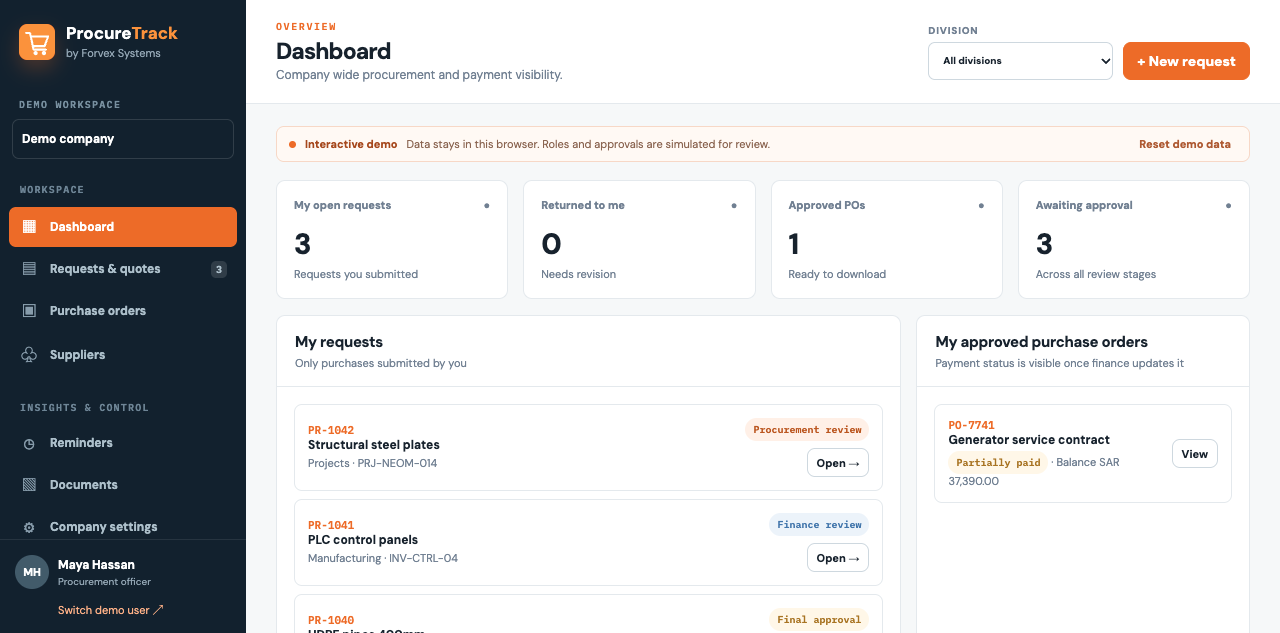Click the Dashboard grid icon in sidebar

coord(29,227)
